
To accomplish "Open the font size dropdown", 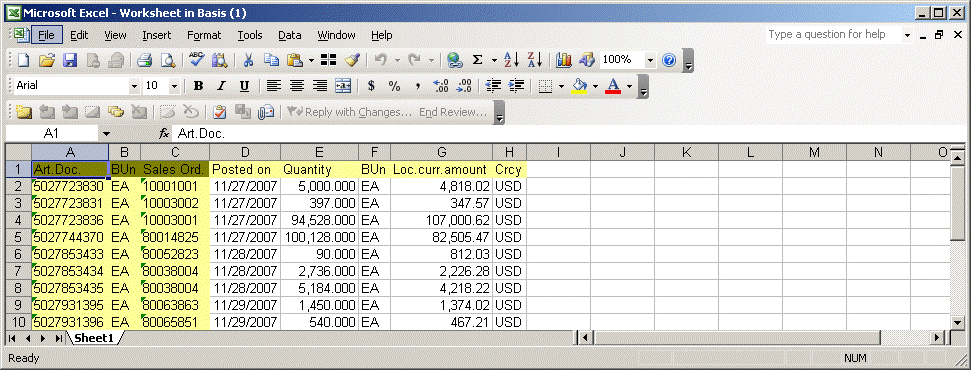I will pyautogui.click(x=174, y=86).
